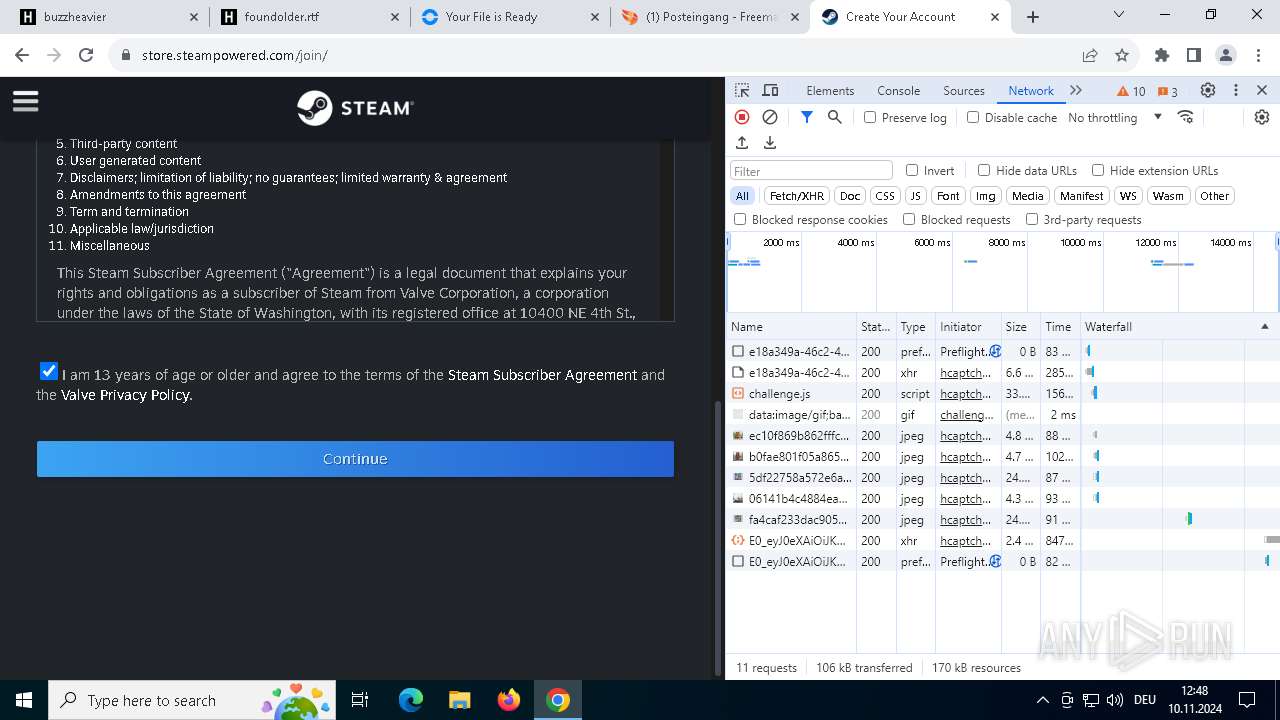Click the network timeline overview

(x=1002, y=272)
